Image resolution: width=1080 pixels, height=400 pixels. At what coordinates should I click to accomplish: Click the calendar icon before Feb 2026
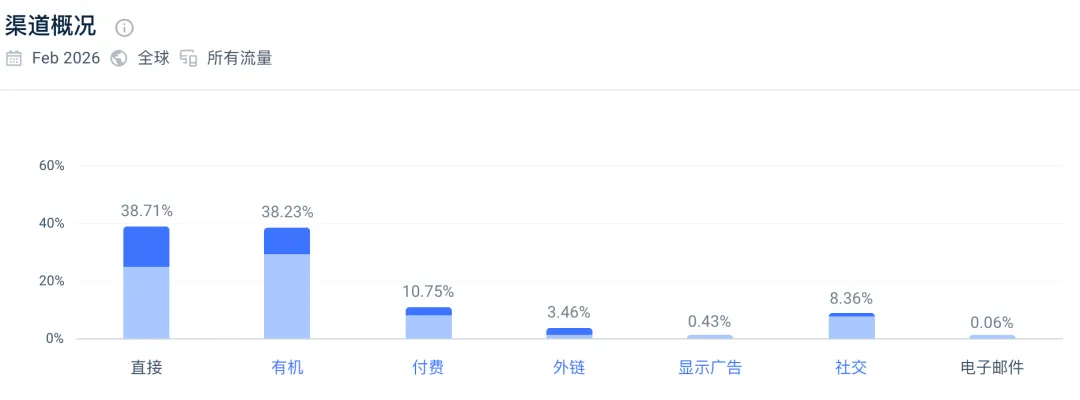click(x=14, y=58)
